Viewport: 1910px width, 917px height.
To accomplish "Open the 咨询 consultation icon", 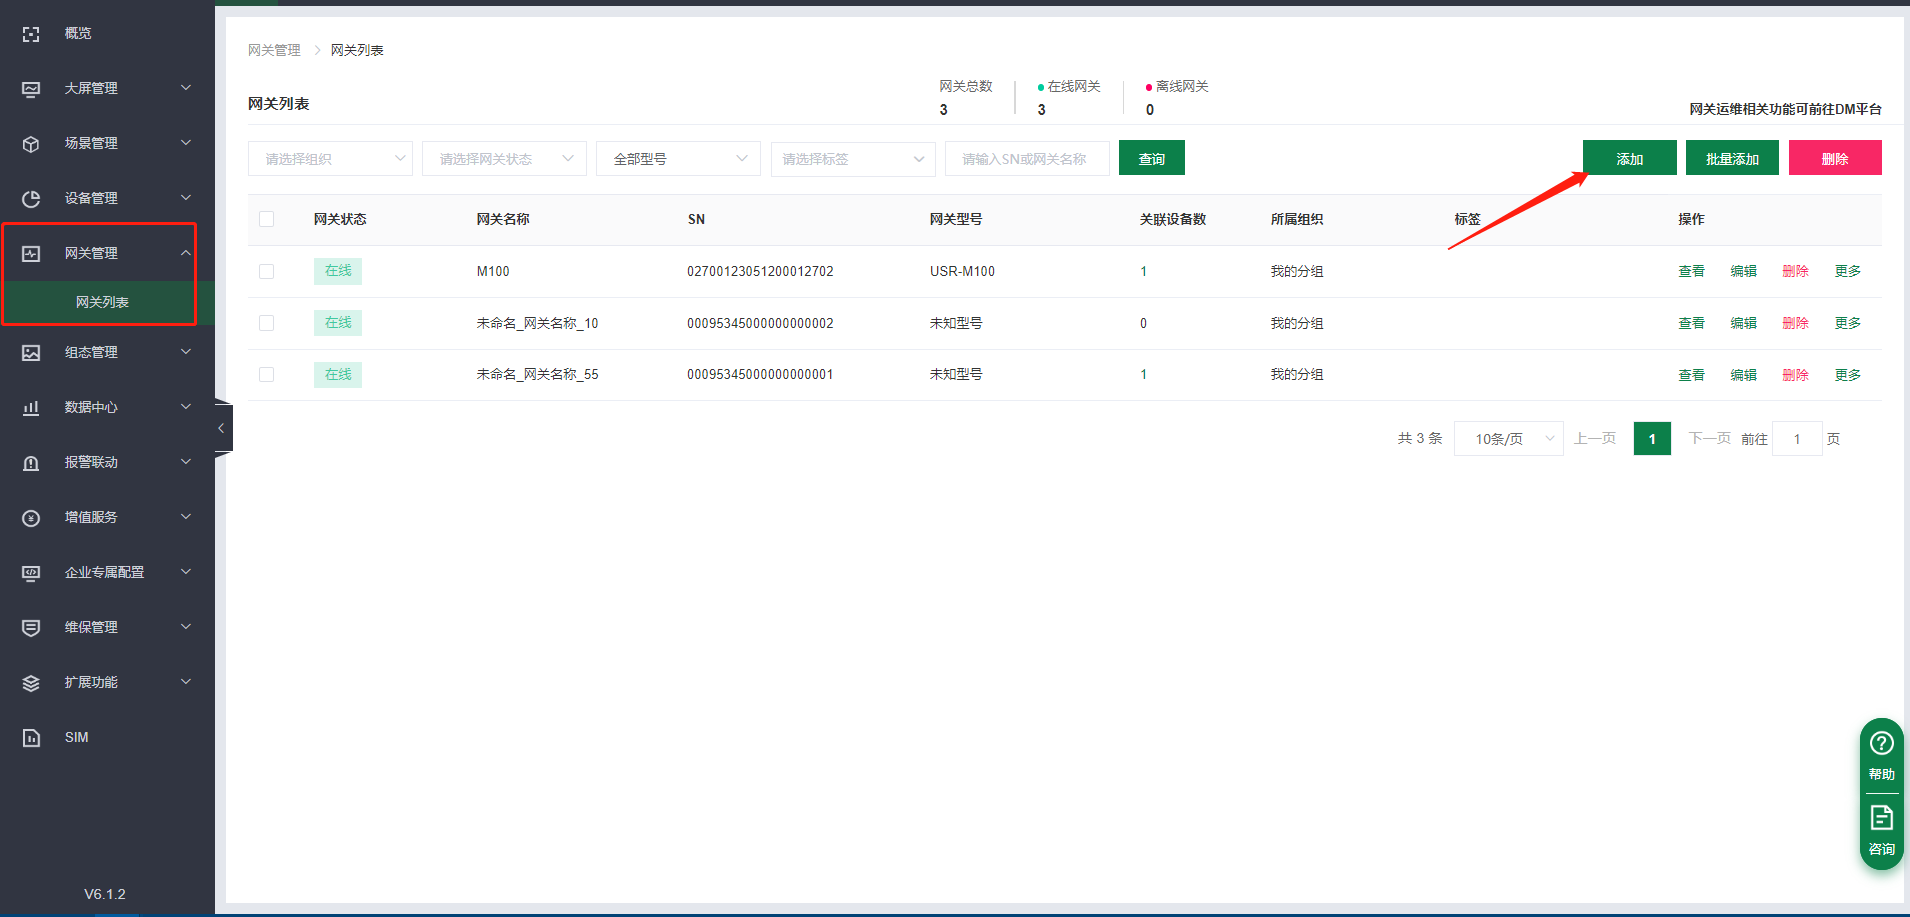I will pos(1881,819).
